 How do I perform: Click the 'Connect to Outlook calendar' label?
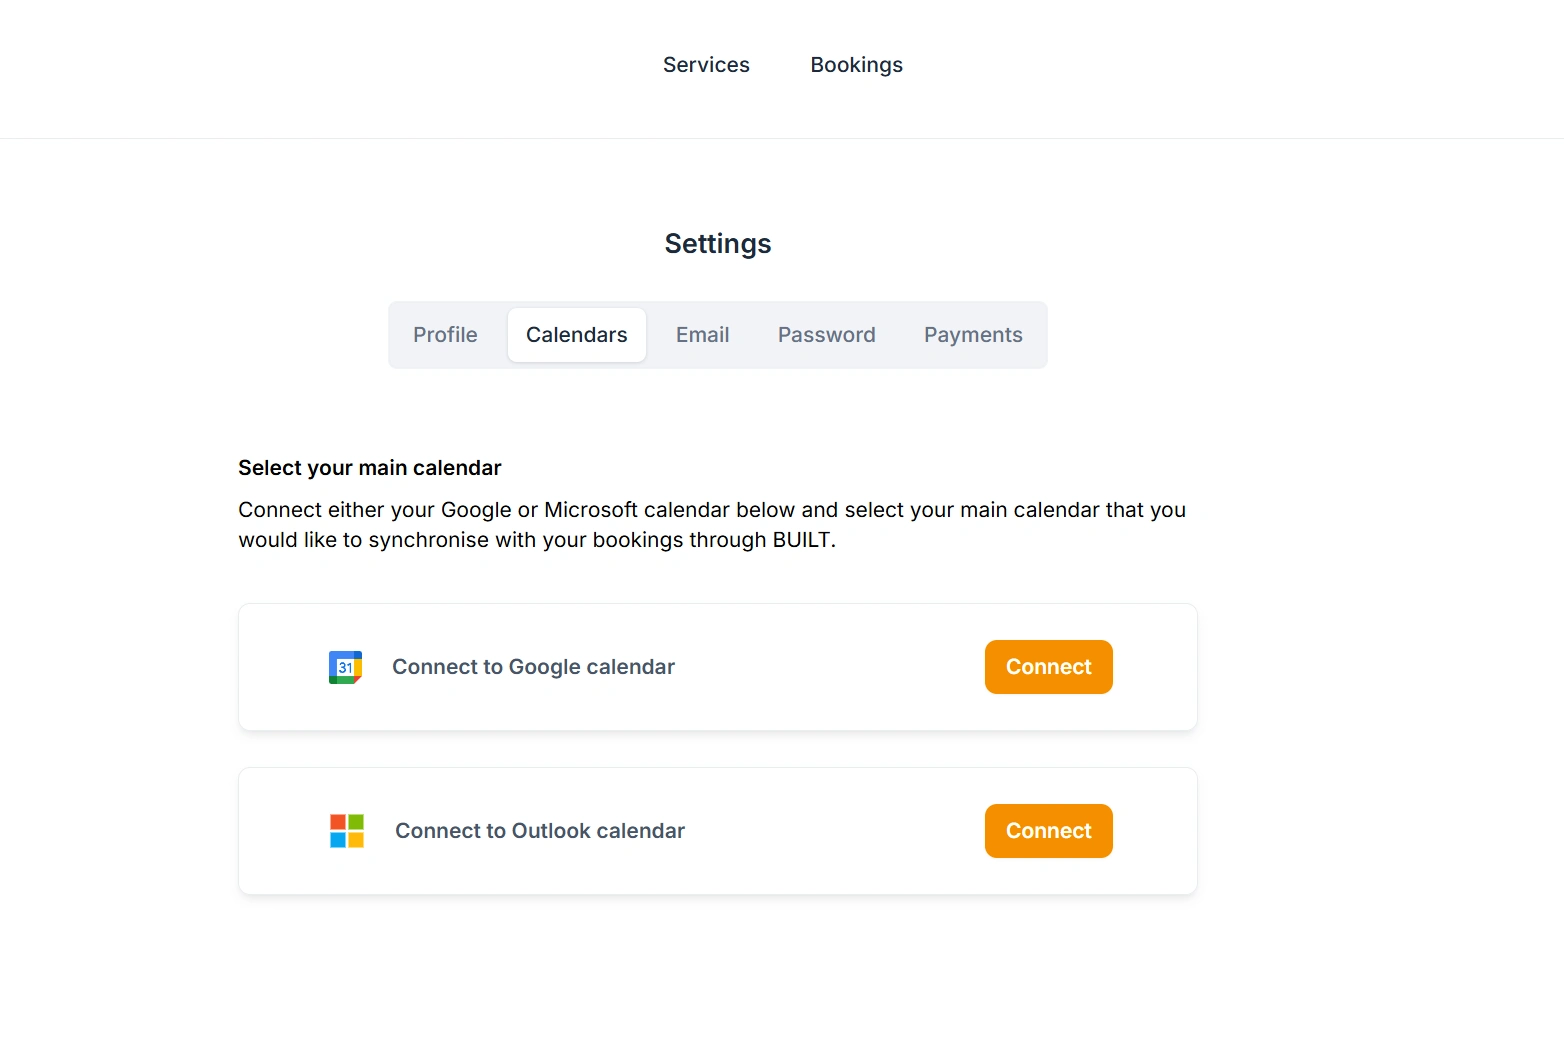(x=540, y=831)
